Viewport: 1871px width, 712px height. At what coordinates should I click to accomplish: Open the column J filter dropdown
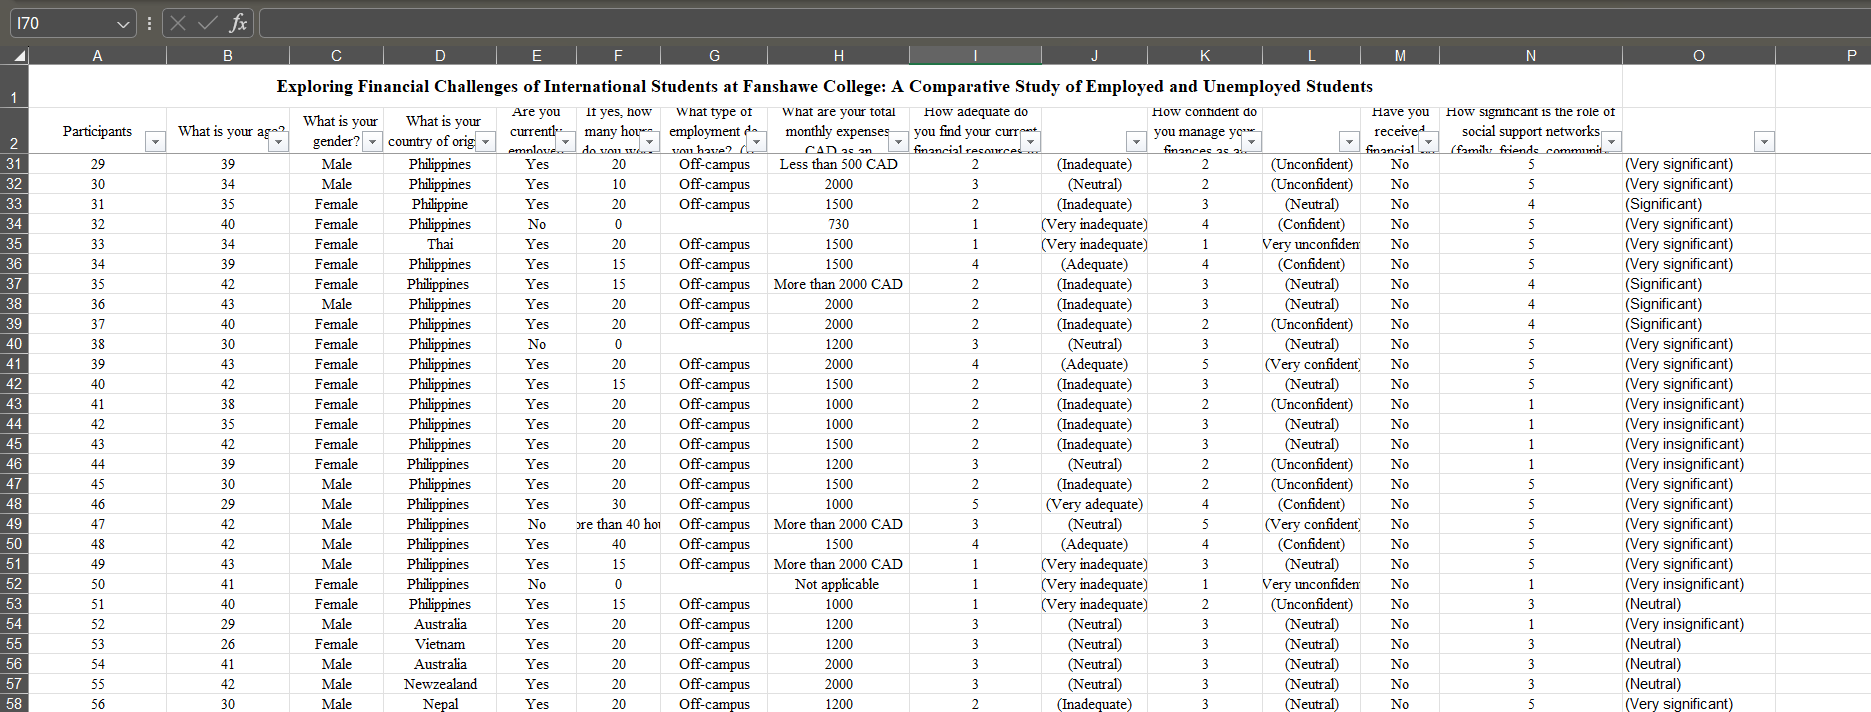click(x=1135, y=142)
